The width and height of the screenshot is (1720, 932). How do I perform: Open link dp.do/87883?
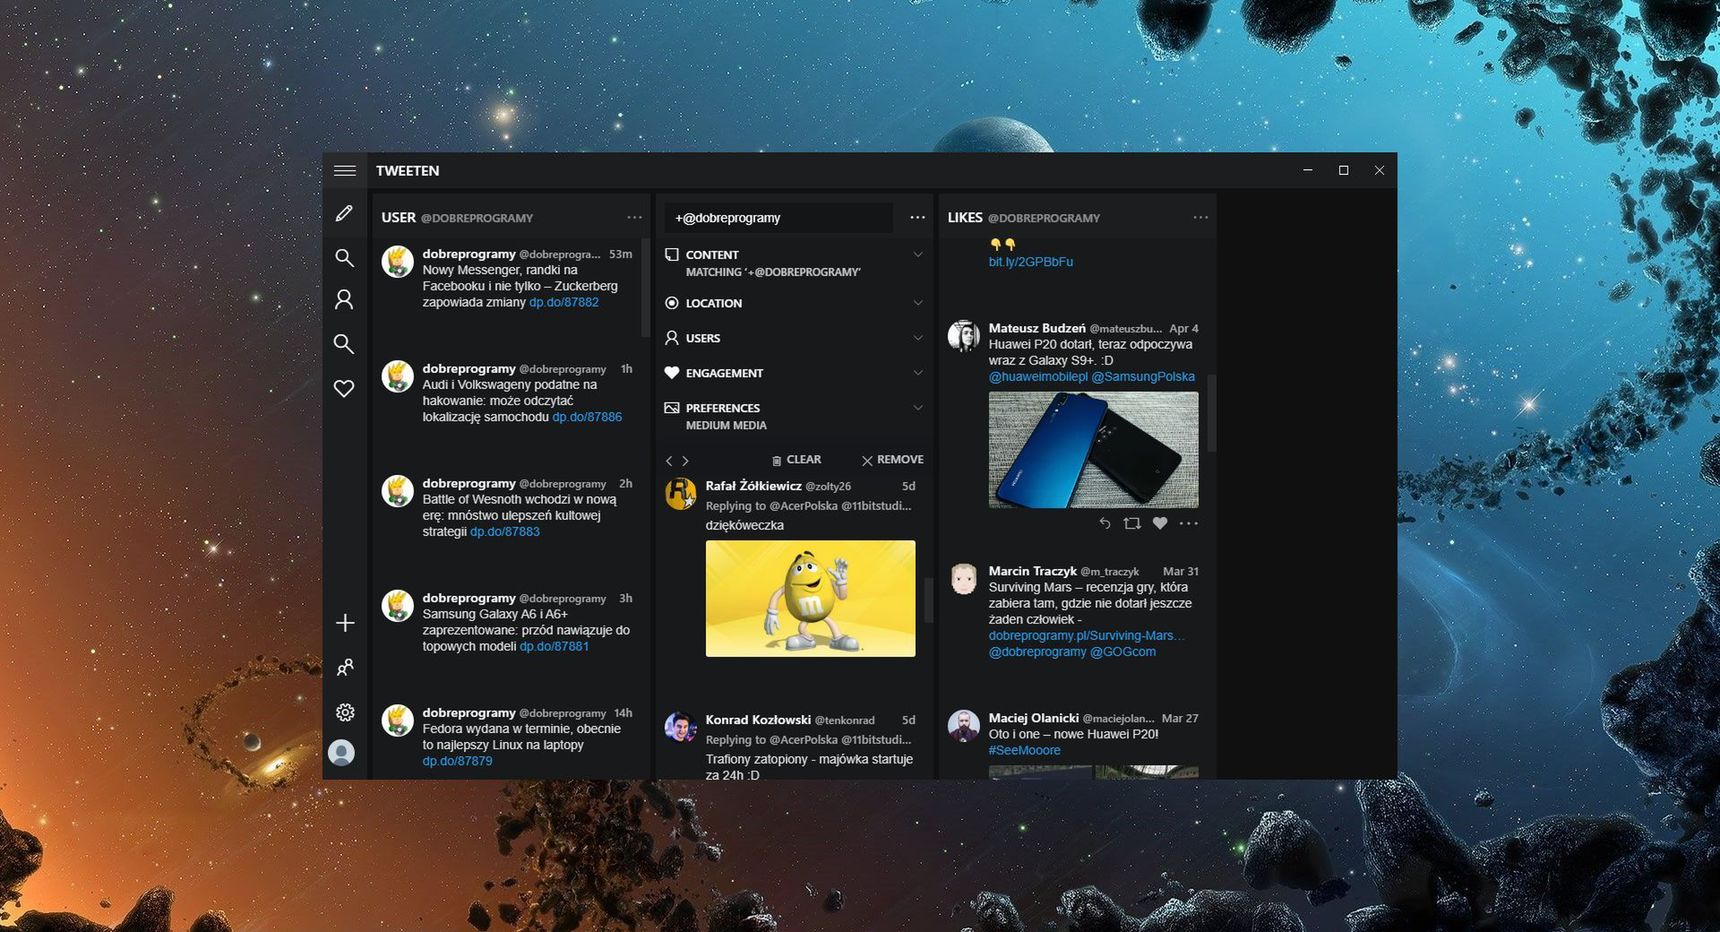pyautogui.click(x=505, y=532)
